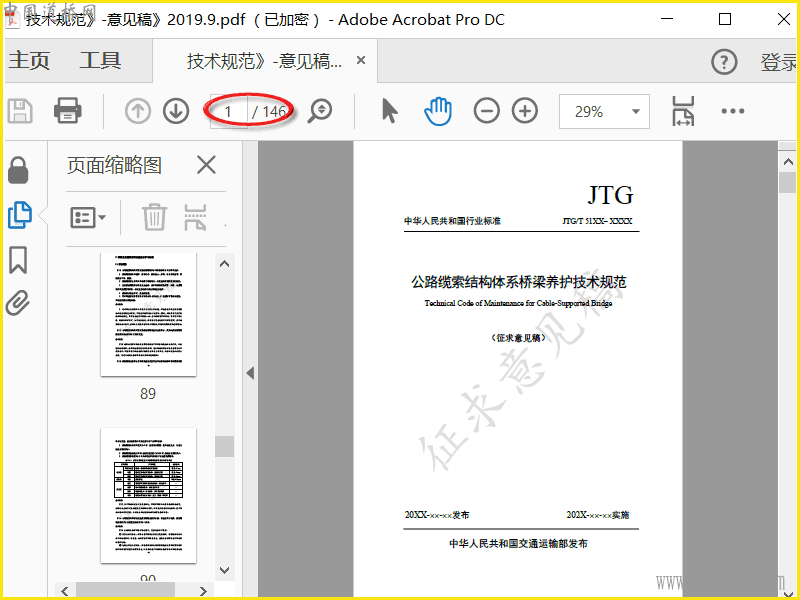800x600 pixels.
Task: Click the thumbnail panel horizontal scrollbar thumb
Action: coord(126,591)
